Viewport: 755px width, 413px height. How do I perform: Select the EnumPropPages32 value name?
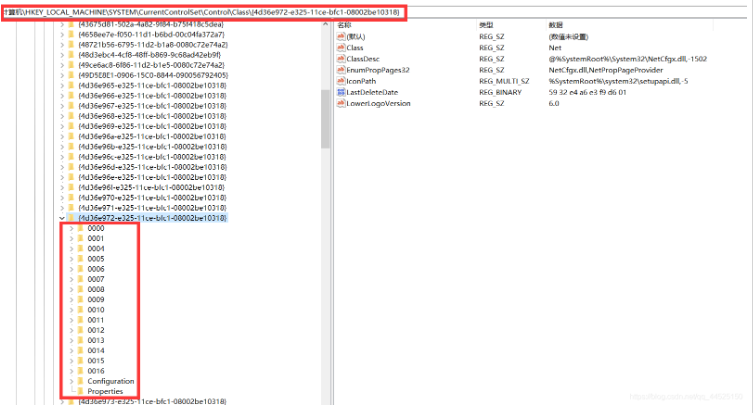coord(378,70)
